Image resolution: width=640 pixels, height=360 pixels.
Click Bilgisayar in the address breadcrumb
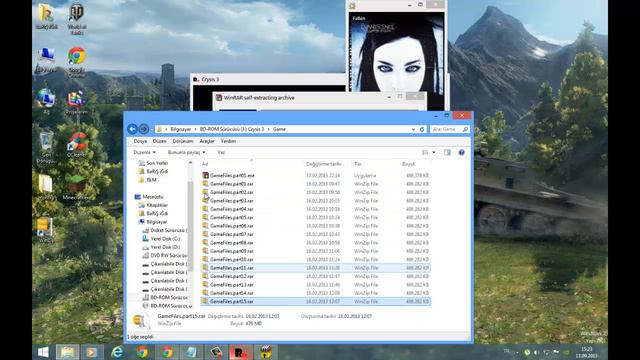pyautogui.click(x=180, y=129)
